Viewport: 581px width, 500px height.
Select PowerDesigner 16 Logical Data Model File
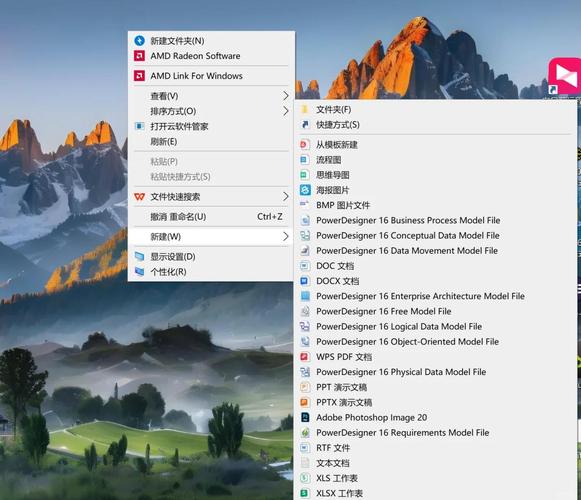pos(435,326)
